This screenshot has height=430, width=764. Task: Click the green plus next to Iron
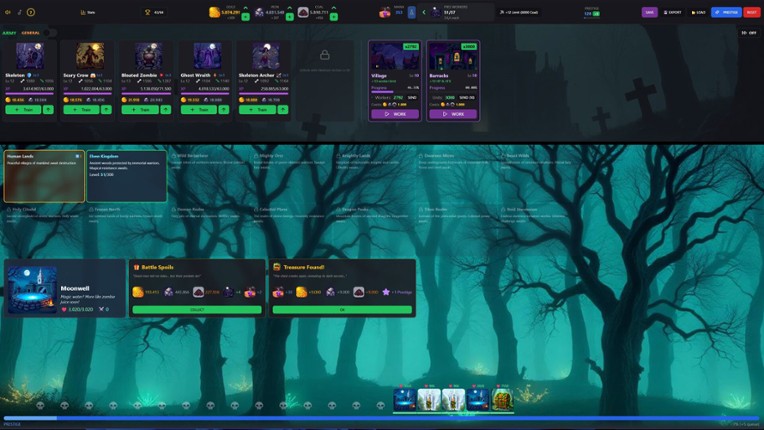click(289, 16)
